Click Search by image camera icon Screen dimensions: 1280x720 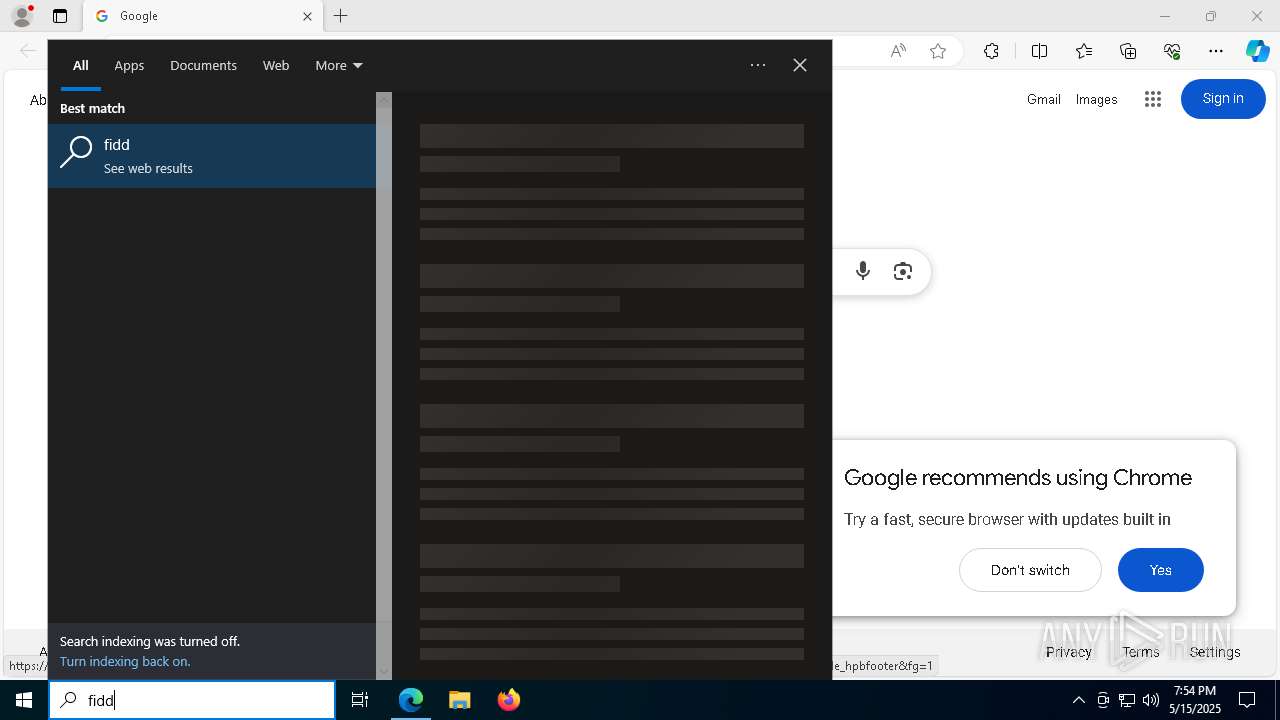[903, 271]
